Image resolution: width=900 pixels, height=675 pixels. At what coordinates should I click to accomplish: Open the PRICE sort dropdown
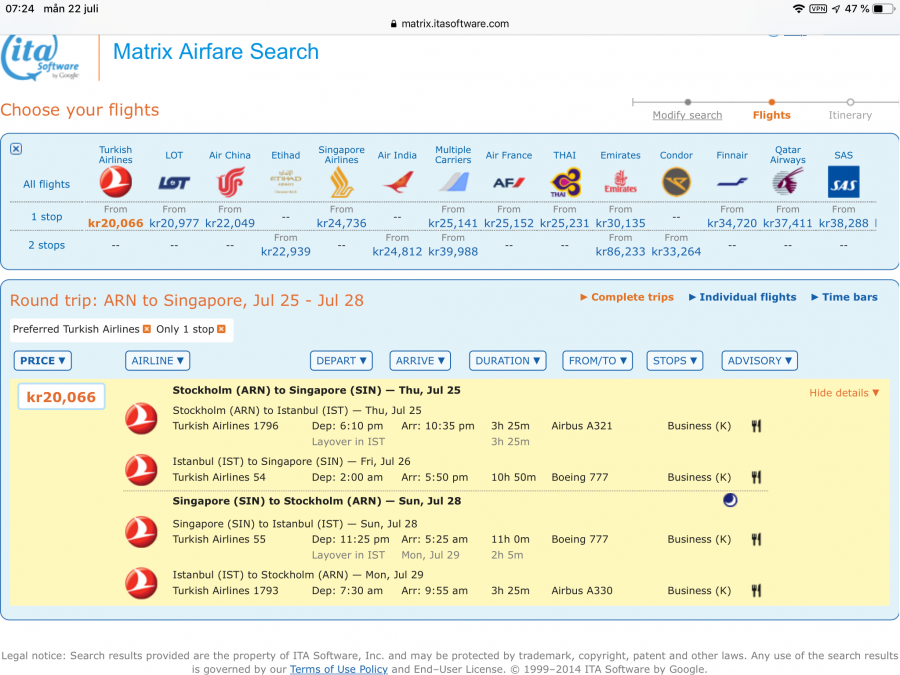43,361
